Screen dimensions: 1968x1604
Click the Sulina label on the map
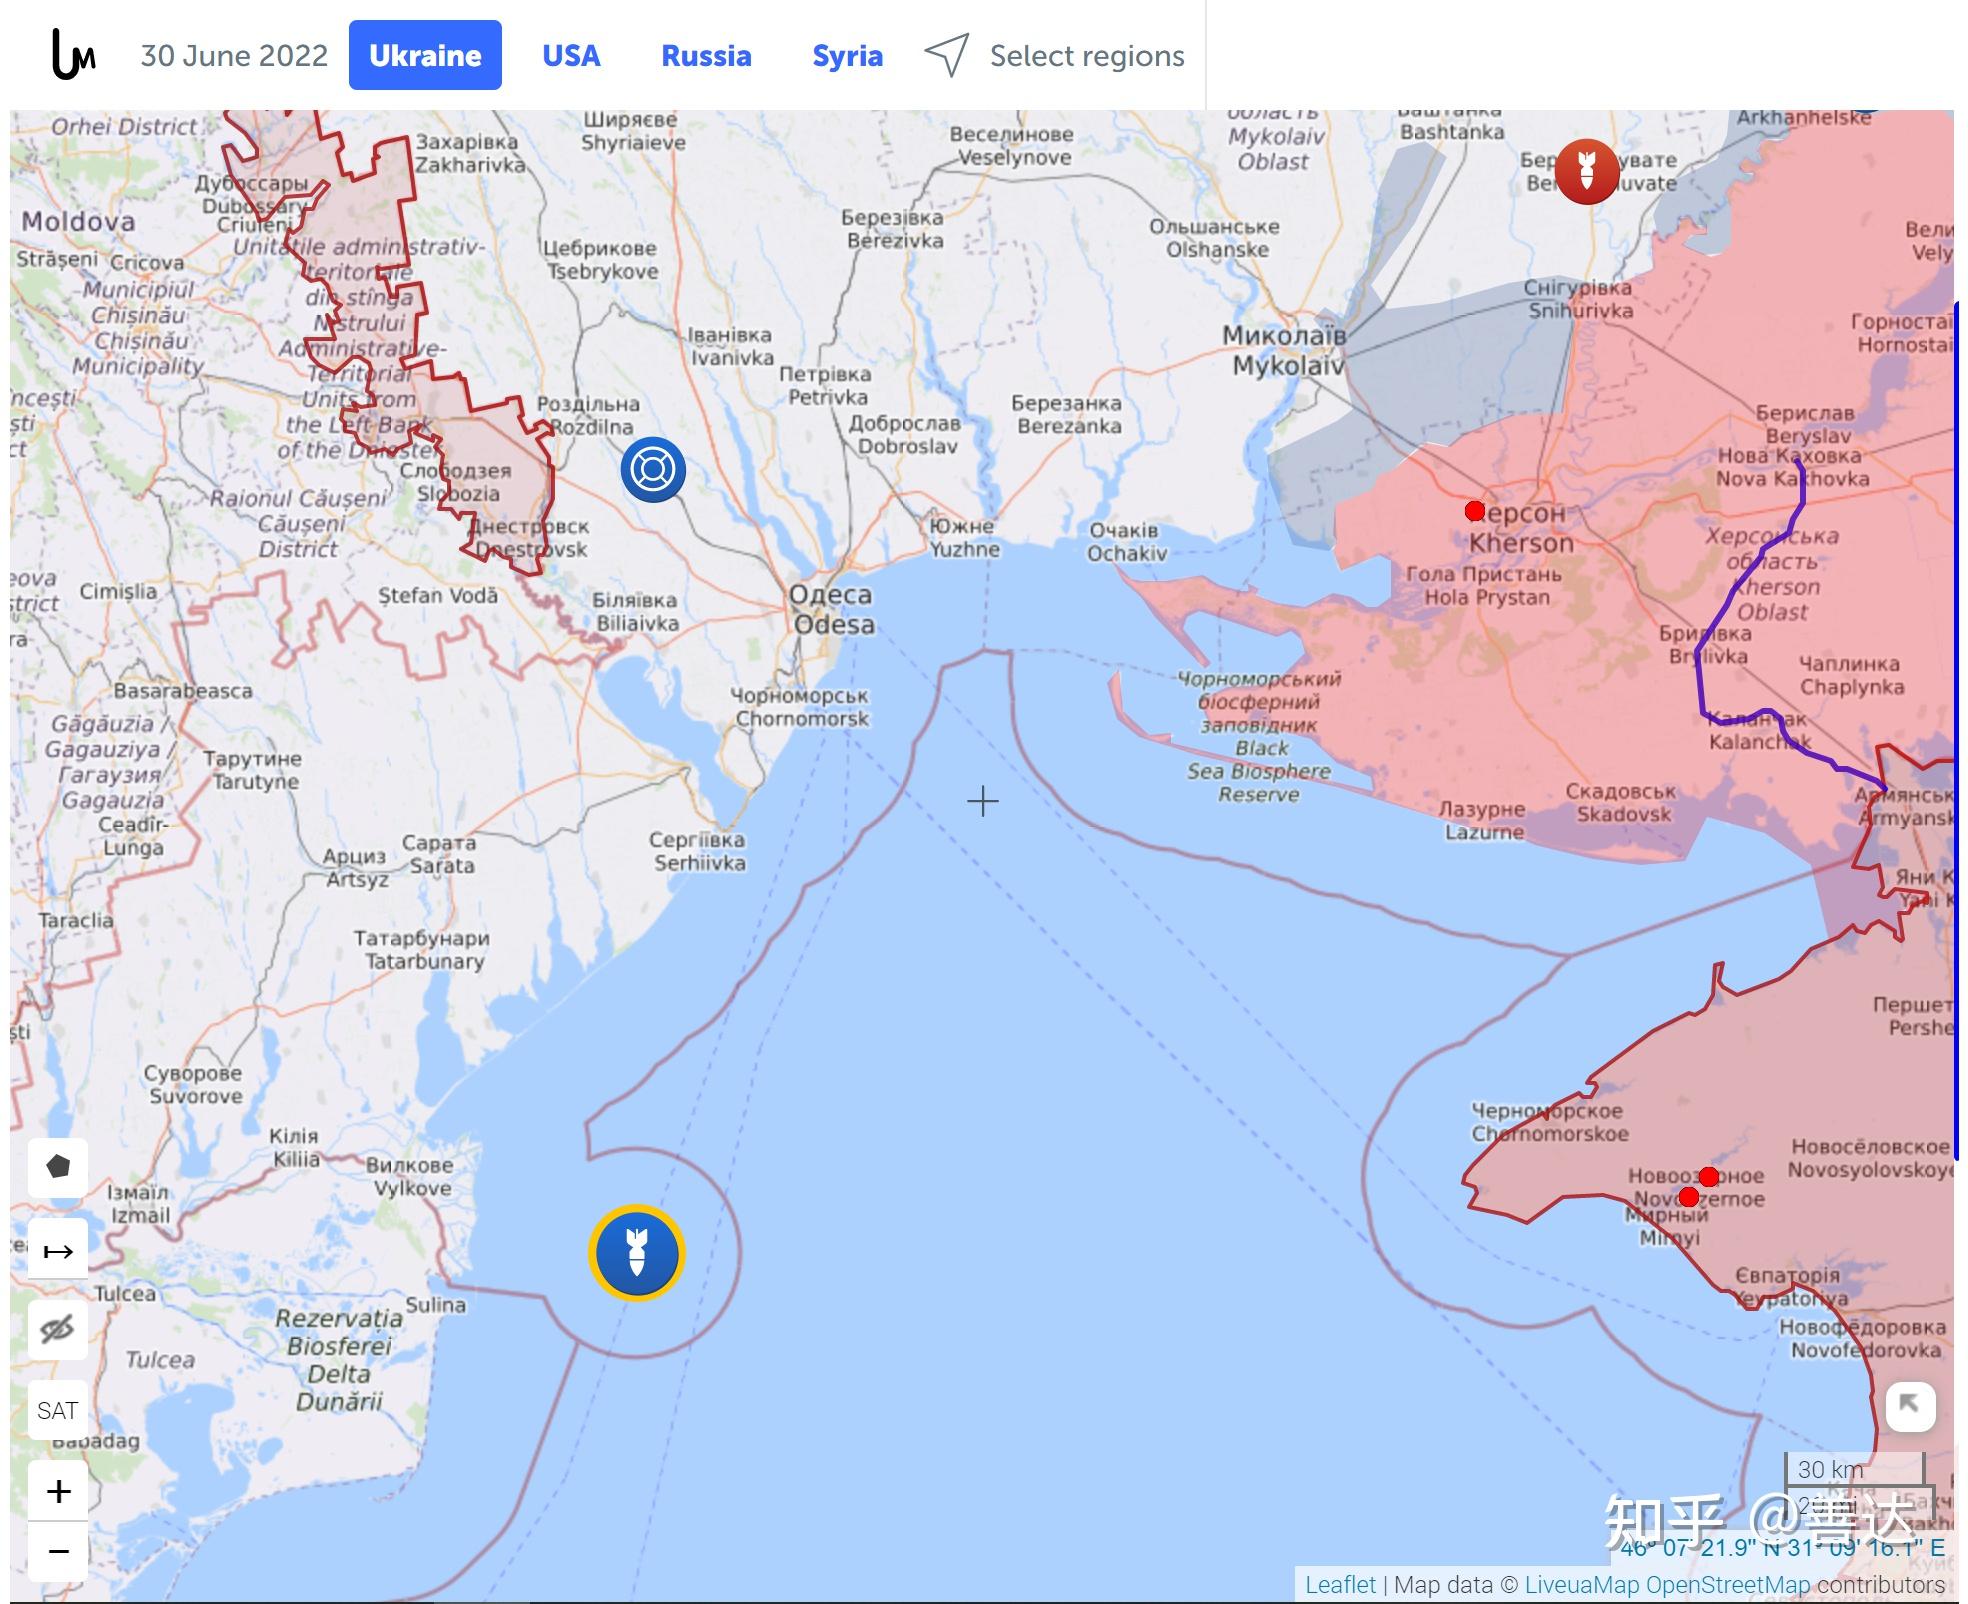[x=435, y=1305]
